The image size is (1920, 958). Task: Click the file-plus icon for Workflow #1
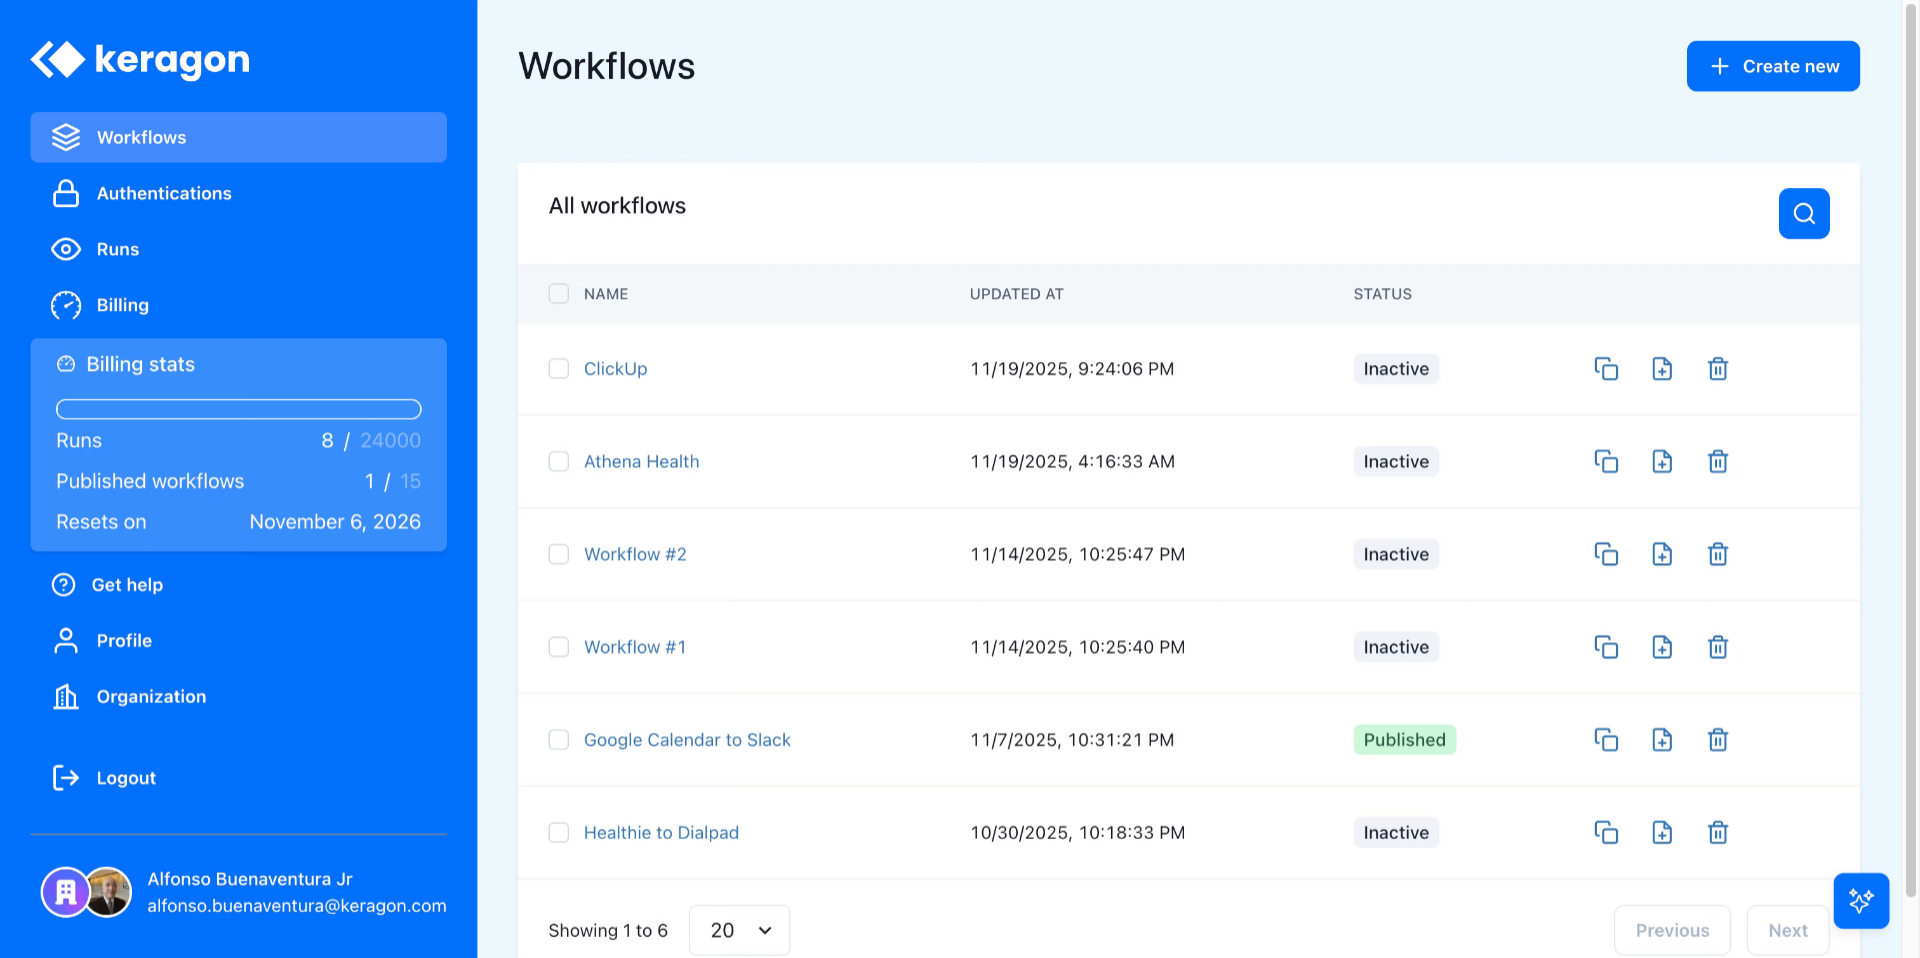pos(1661,647)
